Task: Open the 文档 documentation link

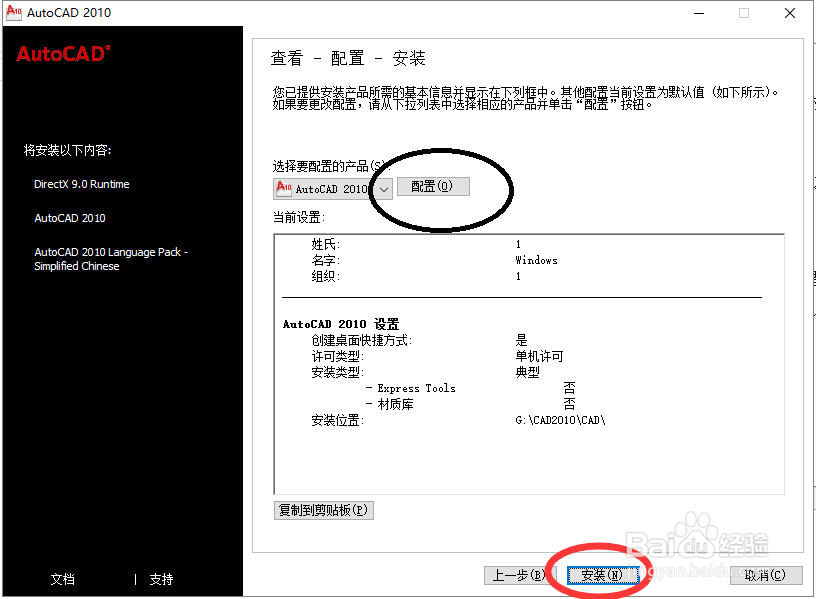Action: point(62,579)
